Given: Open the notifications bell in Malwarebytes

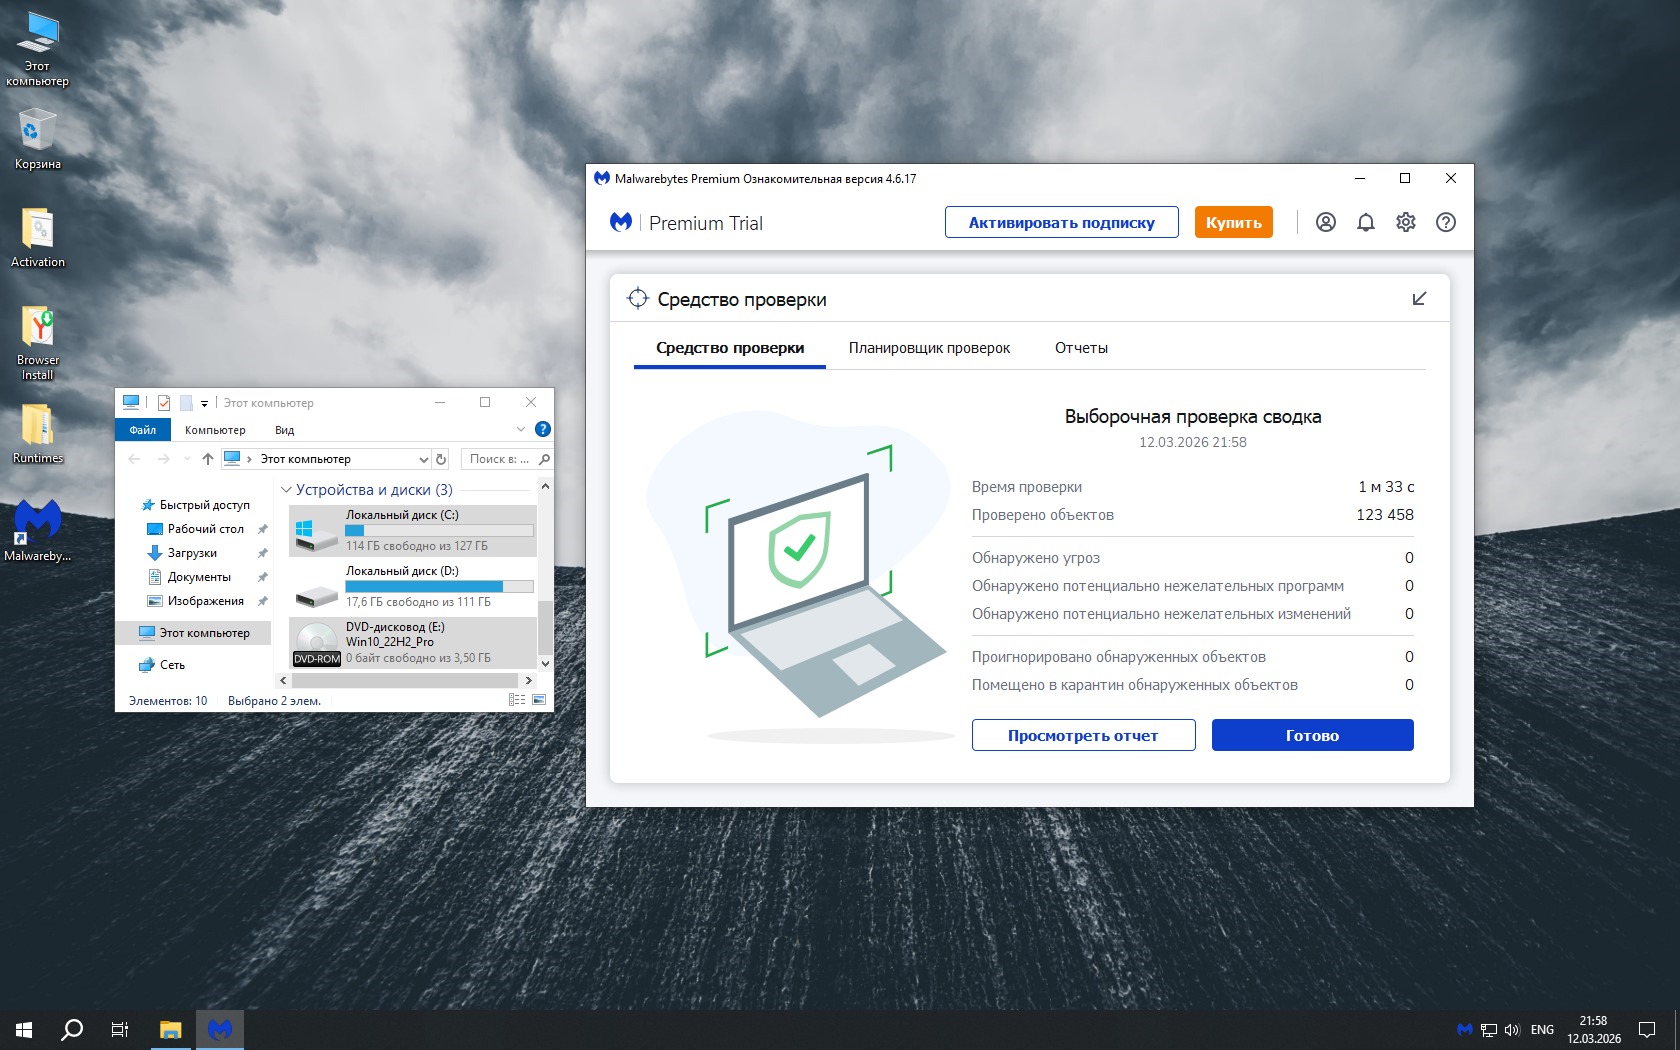Looking at the screenshot, I should pos(1365,222).
